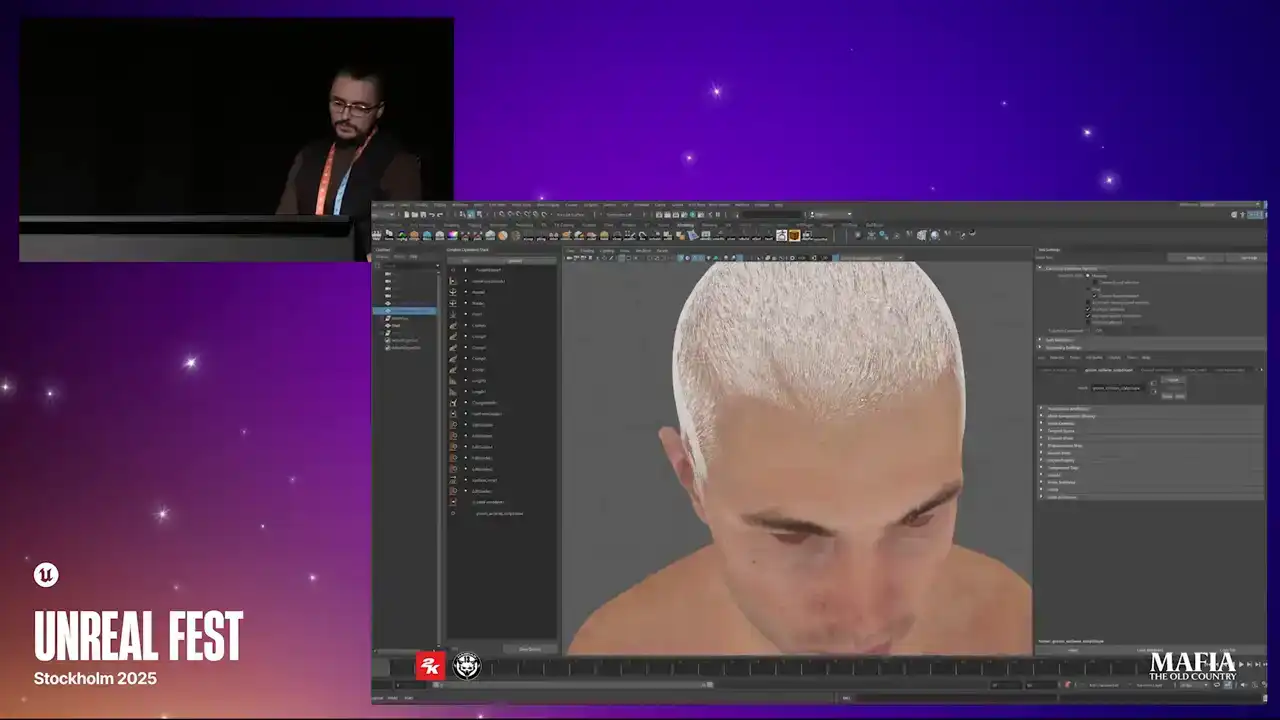Expand the Soft Selection section

[1040, 340]
